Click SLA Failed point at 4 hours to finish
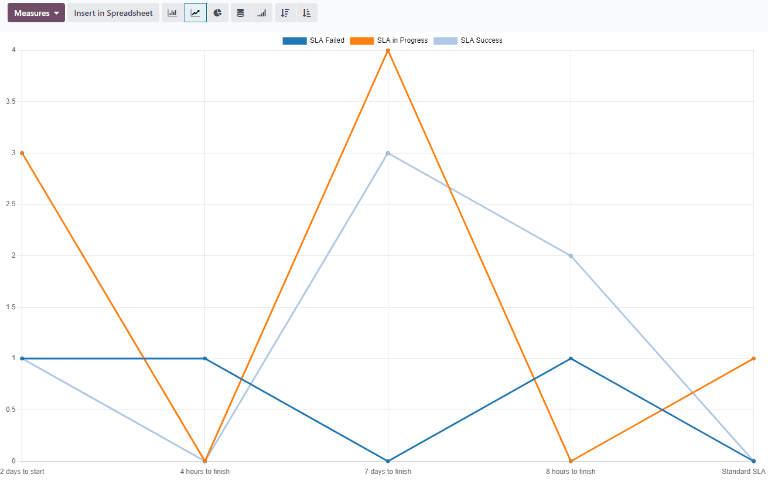 pyautogui.click(x=204, y=358)
